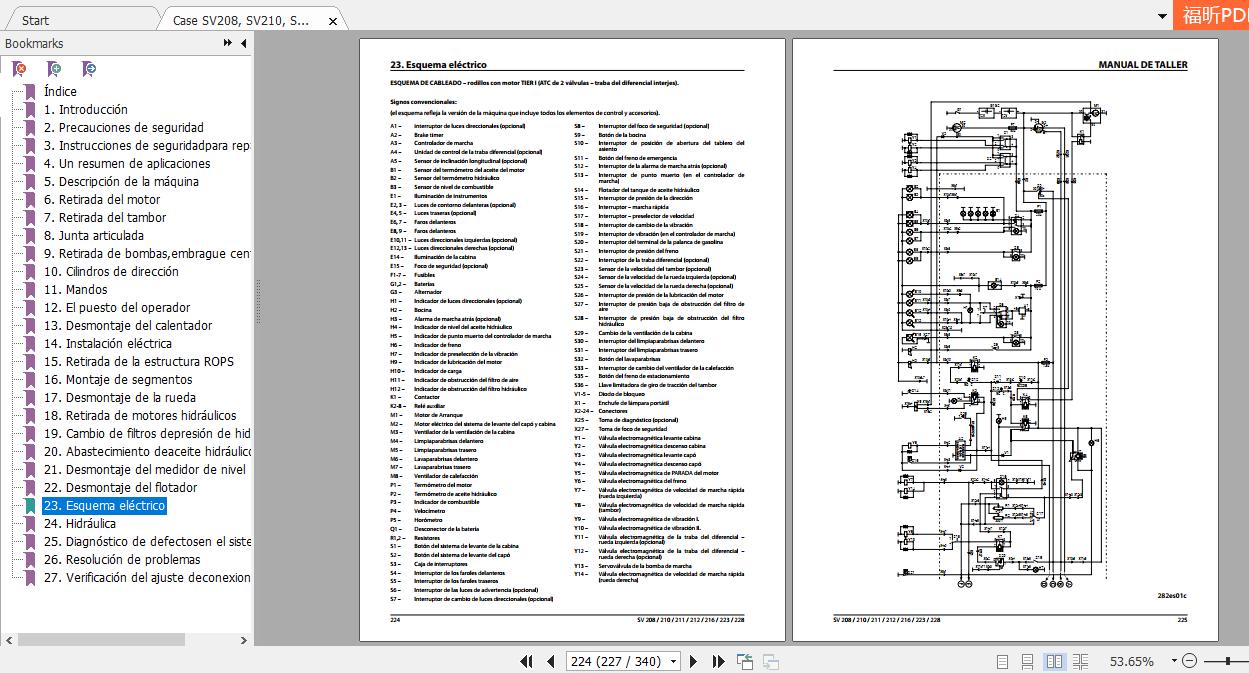Jump to the last page
This screenshot has height=673, width=1249.
coord(718,661)
